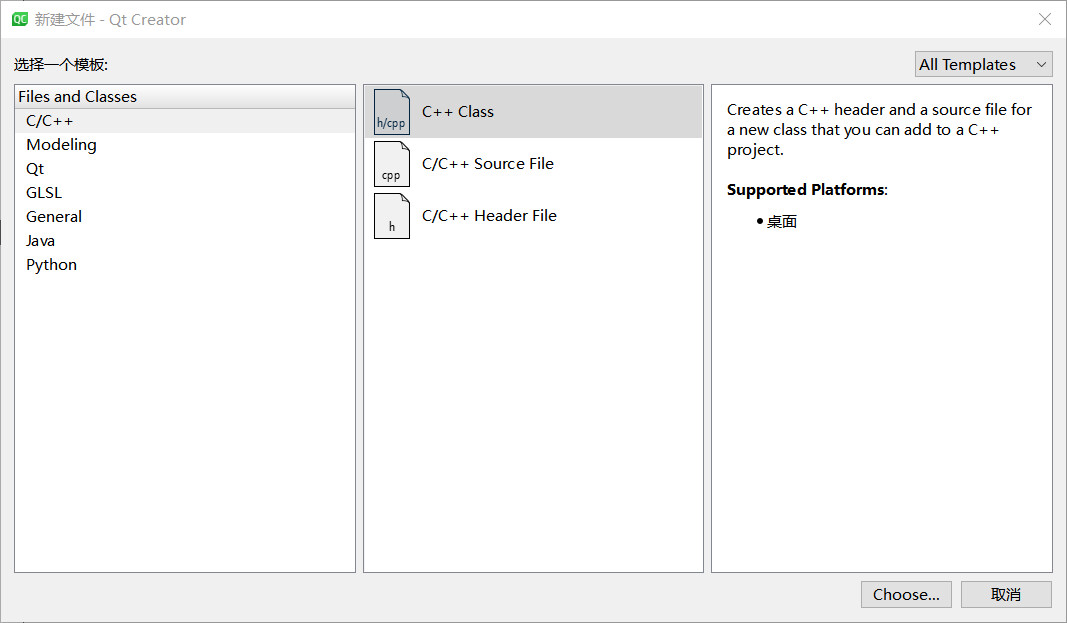Click the Files and Classes header
Screen dimensions: 1067x623
click(78, 97)
